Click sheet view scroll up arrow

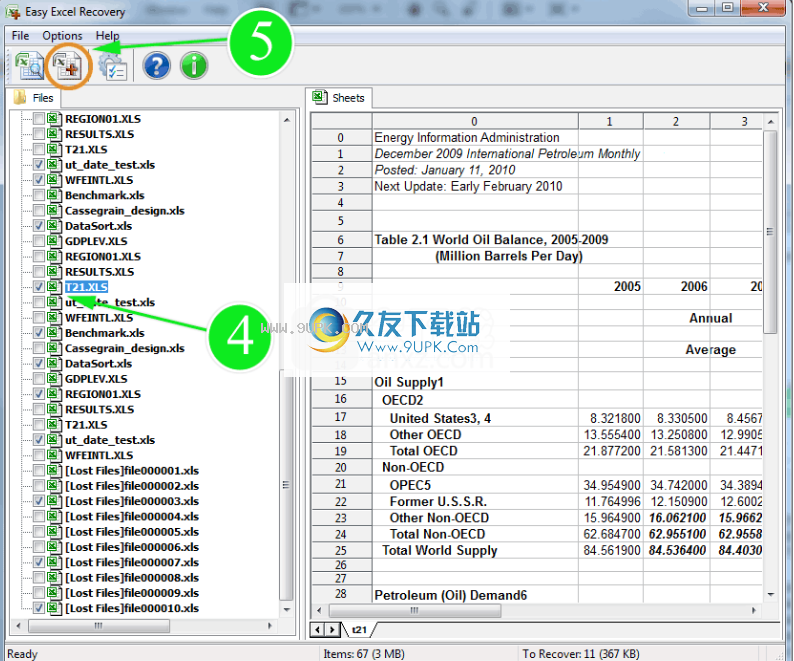770,122
